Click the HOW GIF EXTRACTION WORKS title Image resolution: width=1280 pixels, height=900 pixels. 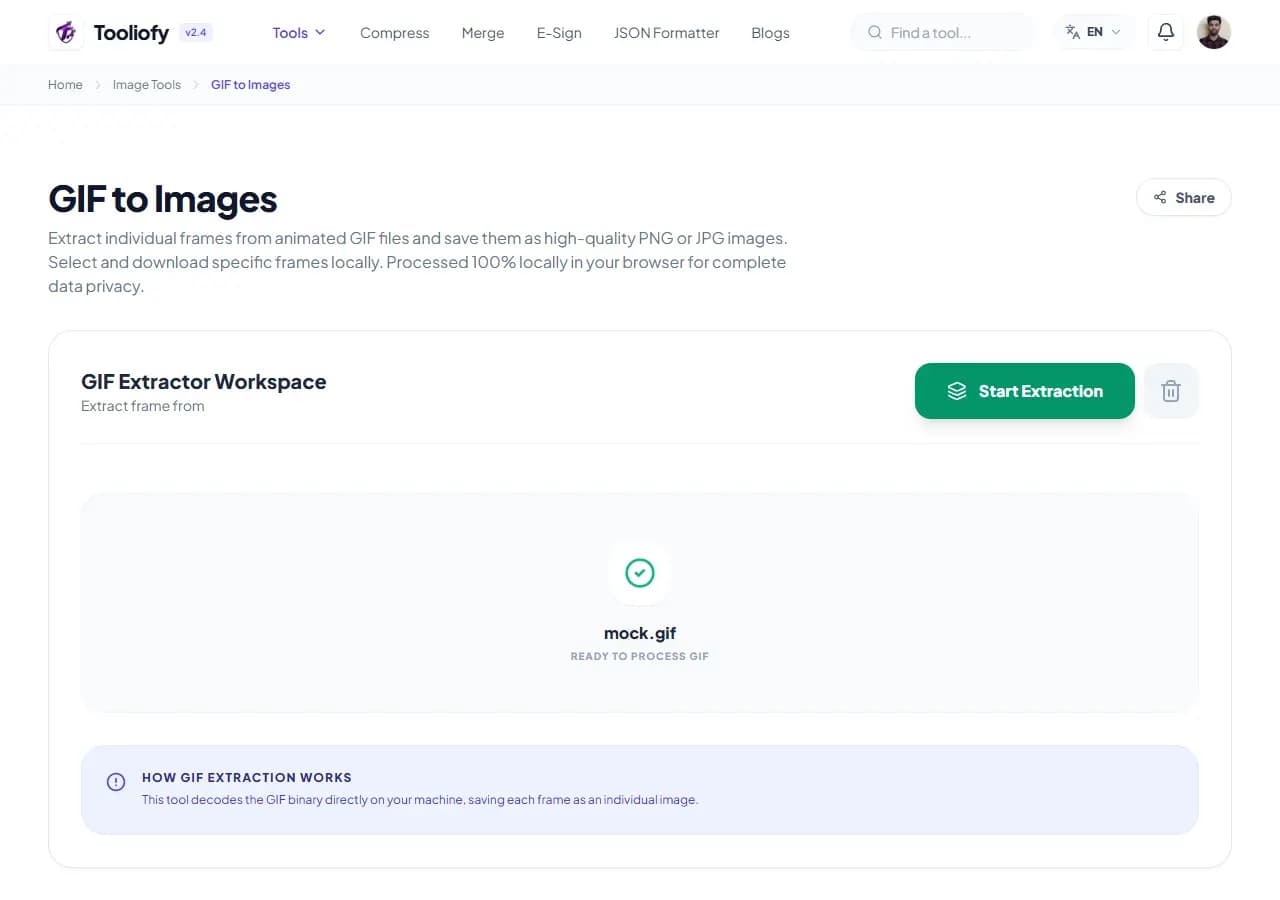click(x=247, y=777)
